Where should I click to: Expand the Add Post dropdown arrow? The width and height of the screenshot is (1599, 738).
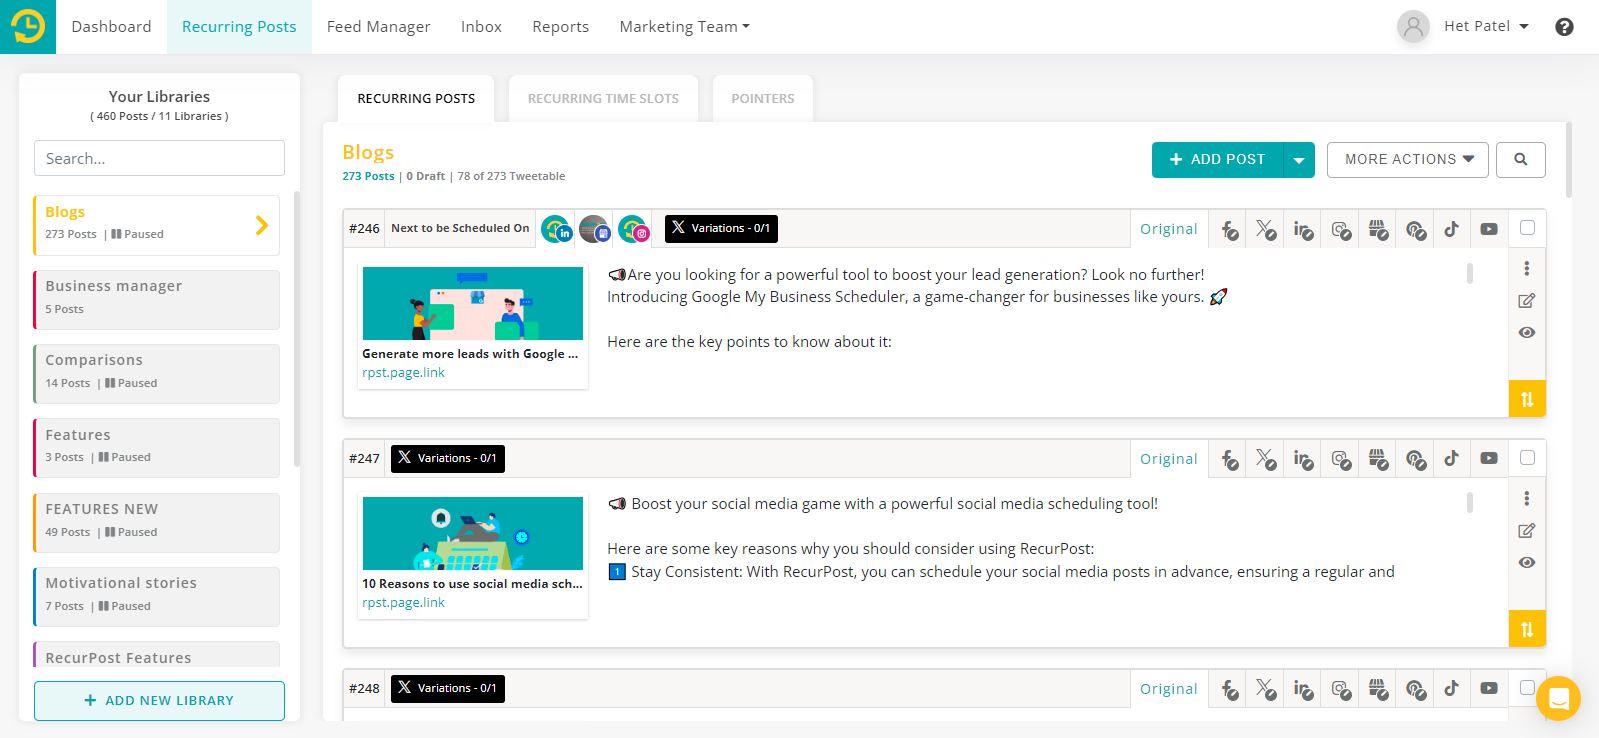coord(1299,160)
